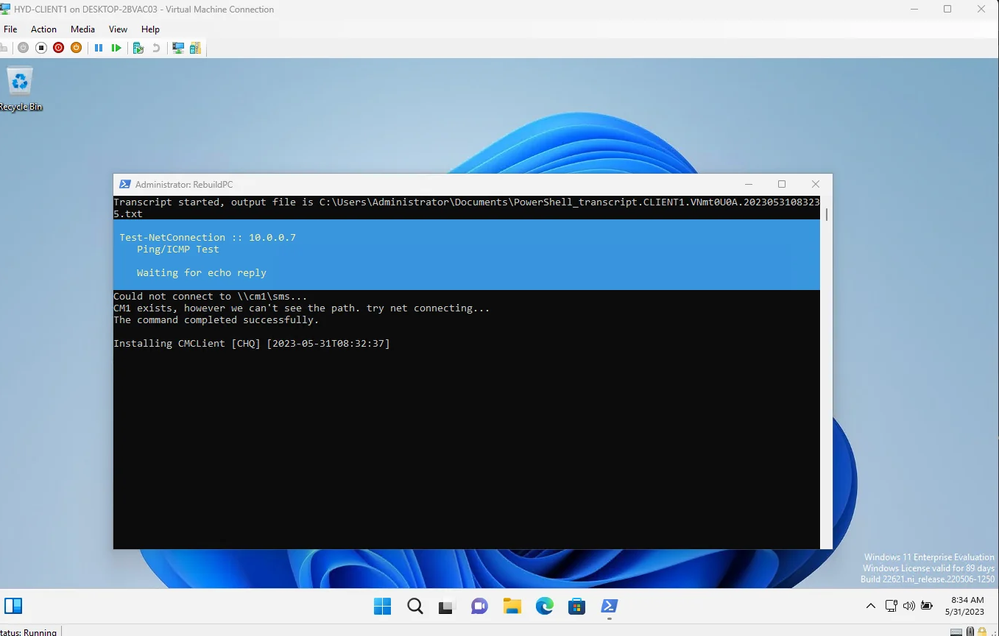Click the Save virtual machine state icon
The width and height of the screenshot is (999, 636).
[x=76, y=47]
